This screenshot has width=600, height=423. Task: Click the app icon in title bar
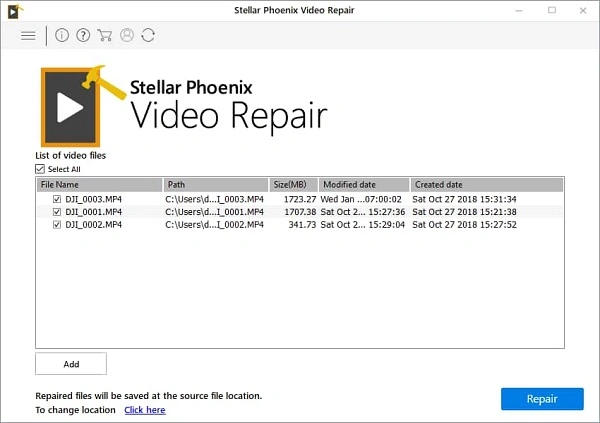point(15,11)
